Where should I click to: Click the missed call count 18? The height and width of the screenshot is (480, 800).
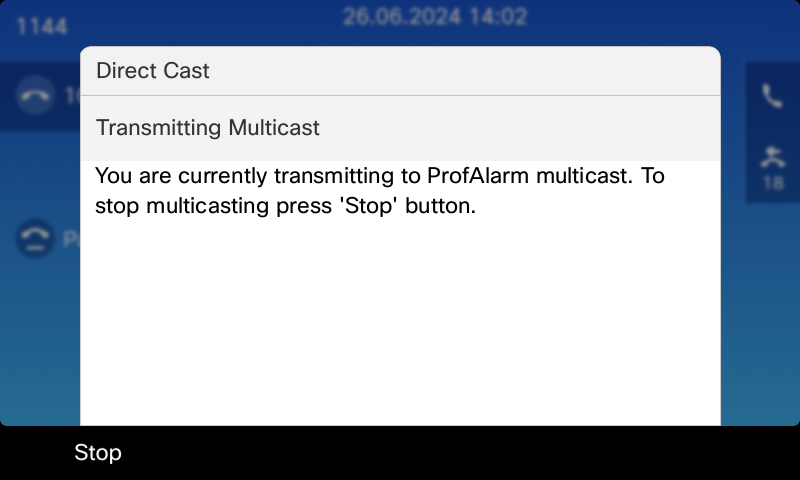pos(773,183)
